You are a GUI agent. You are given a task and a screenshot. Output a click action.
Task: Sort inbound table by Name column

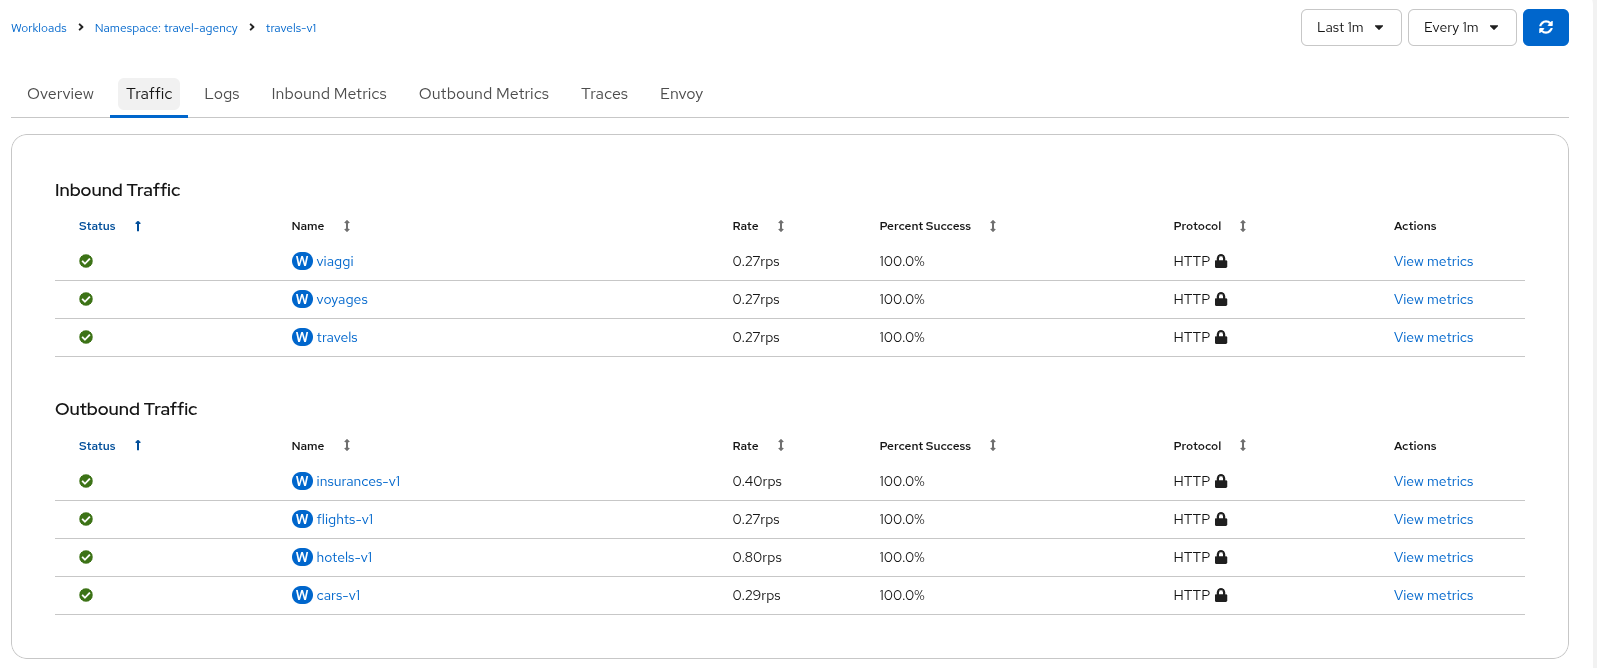click(x=347, y=226)
